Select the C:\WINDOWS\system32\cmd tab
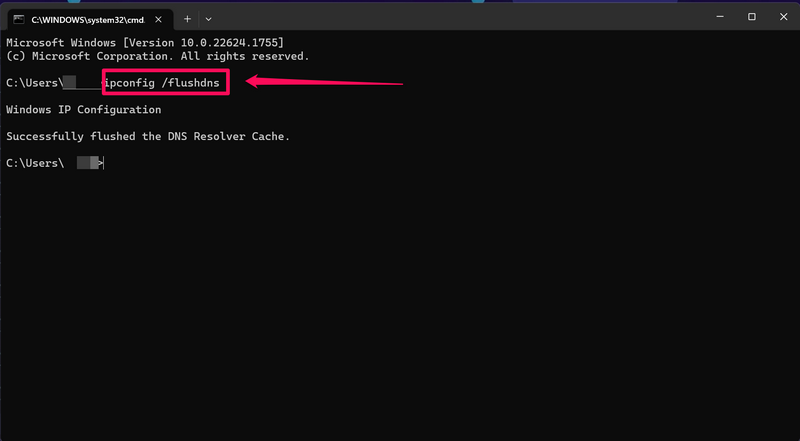Image resolution: width=800 pixels, height=441 pixels. (x=85, y=17)
